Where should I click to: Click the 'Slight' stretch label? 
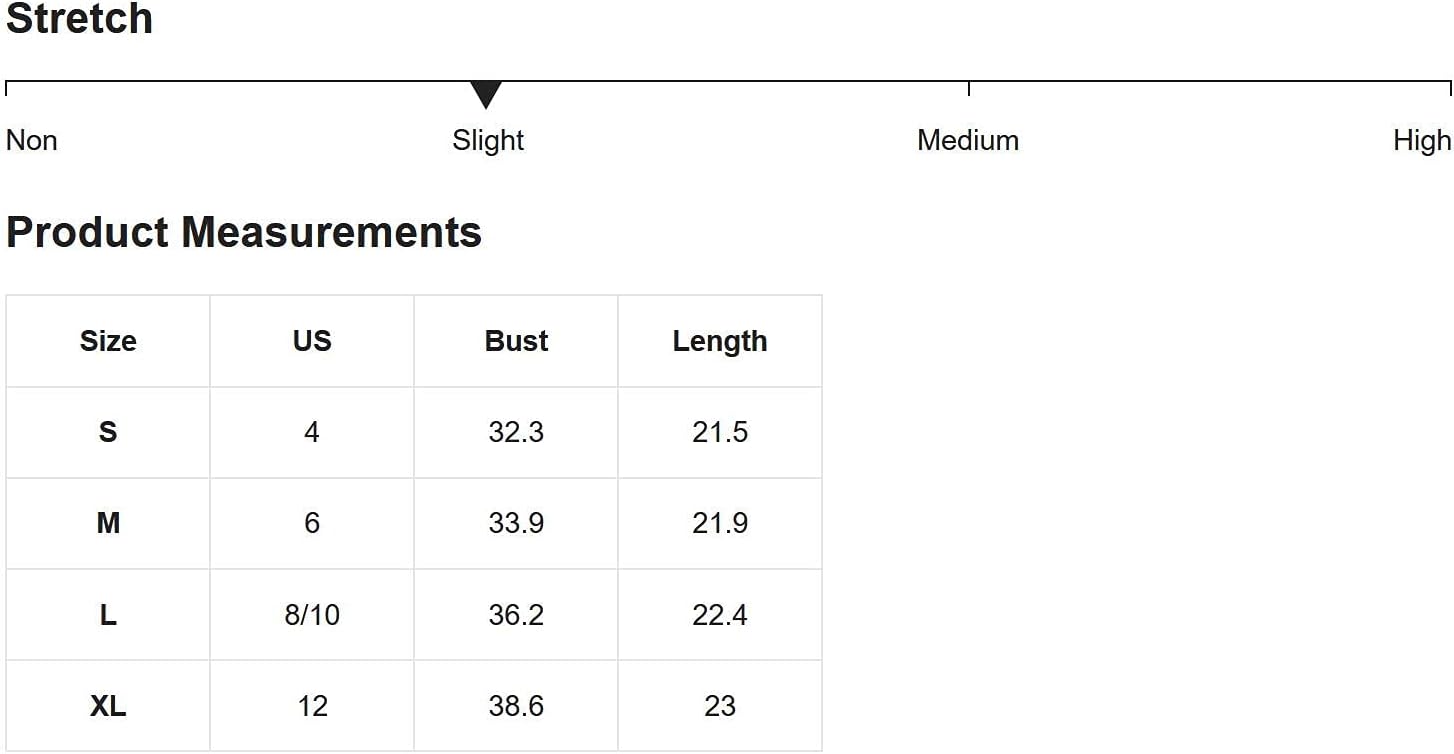tap(488, 140)
